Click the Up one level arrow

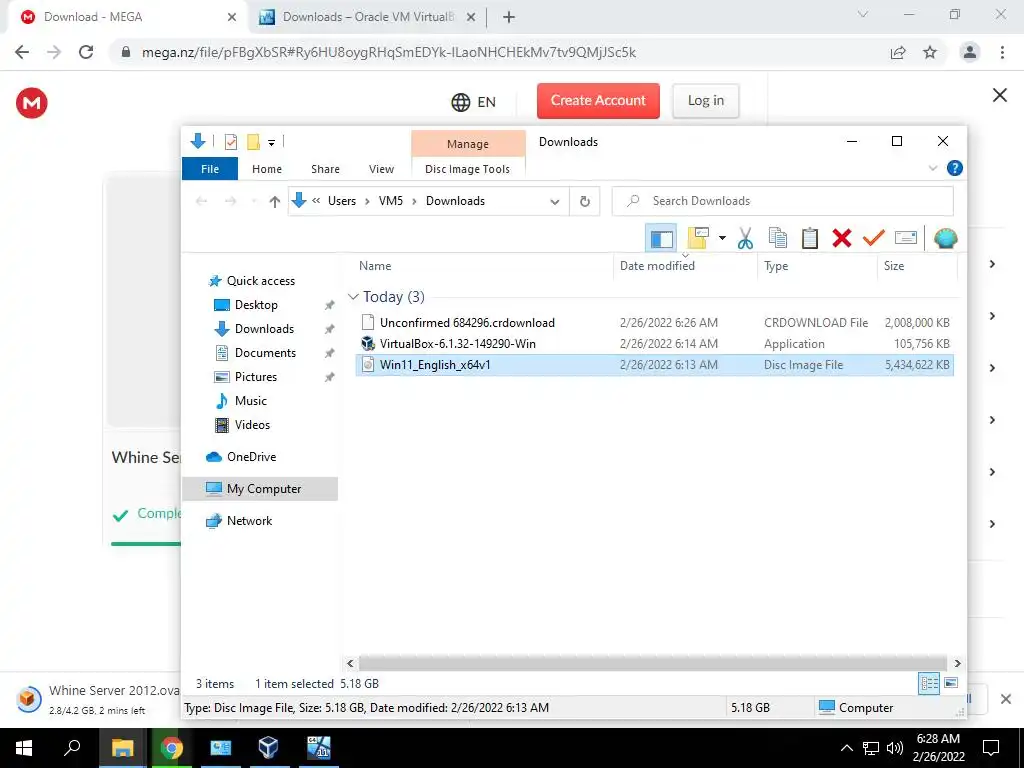pos(274,202)
